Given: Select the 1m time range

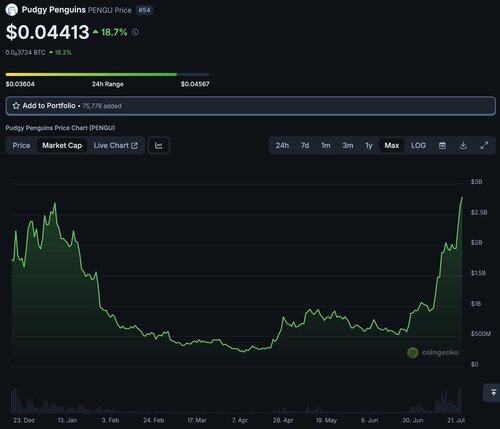Looking at the screenshot, I should tap(326, 146).
